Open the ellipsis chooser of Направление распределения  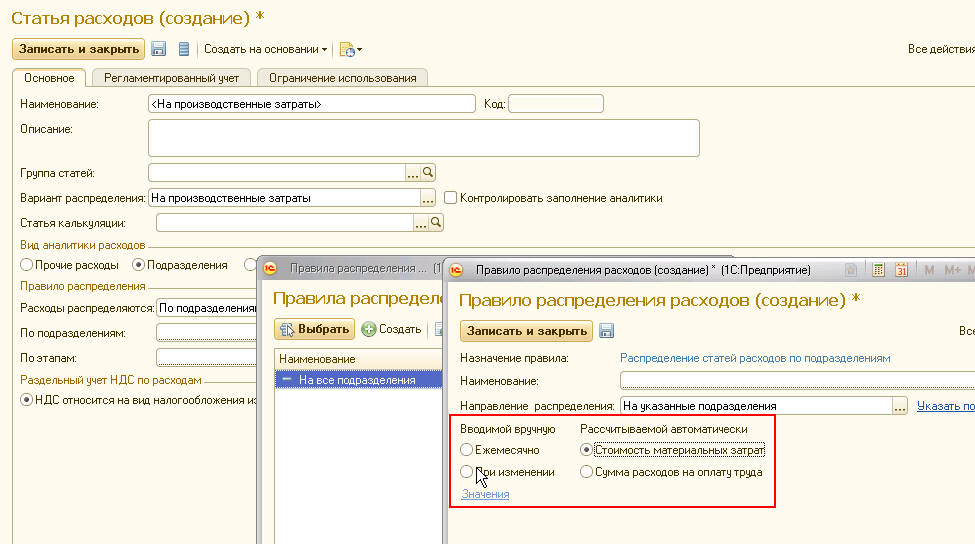pos(900,406)
